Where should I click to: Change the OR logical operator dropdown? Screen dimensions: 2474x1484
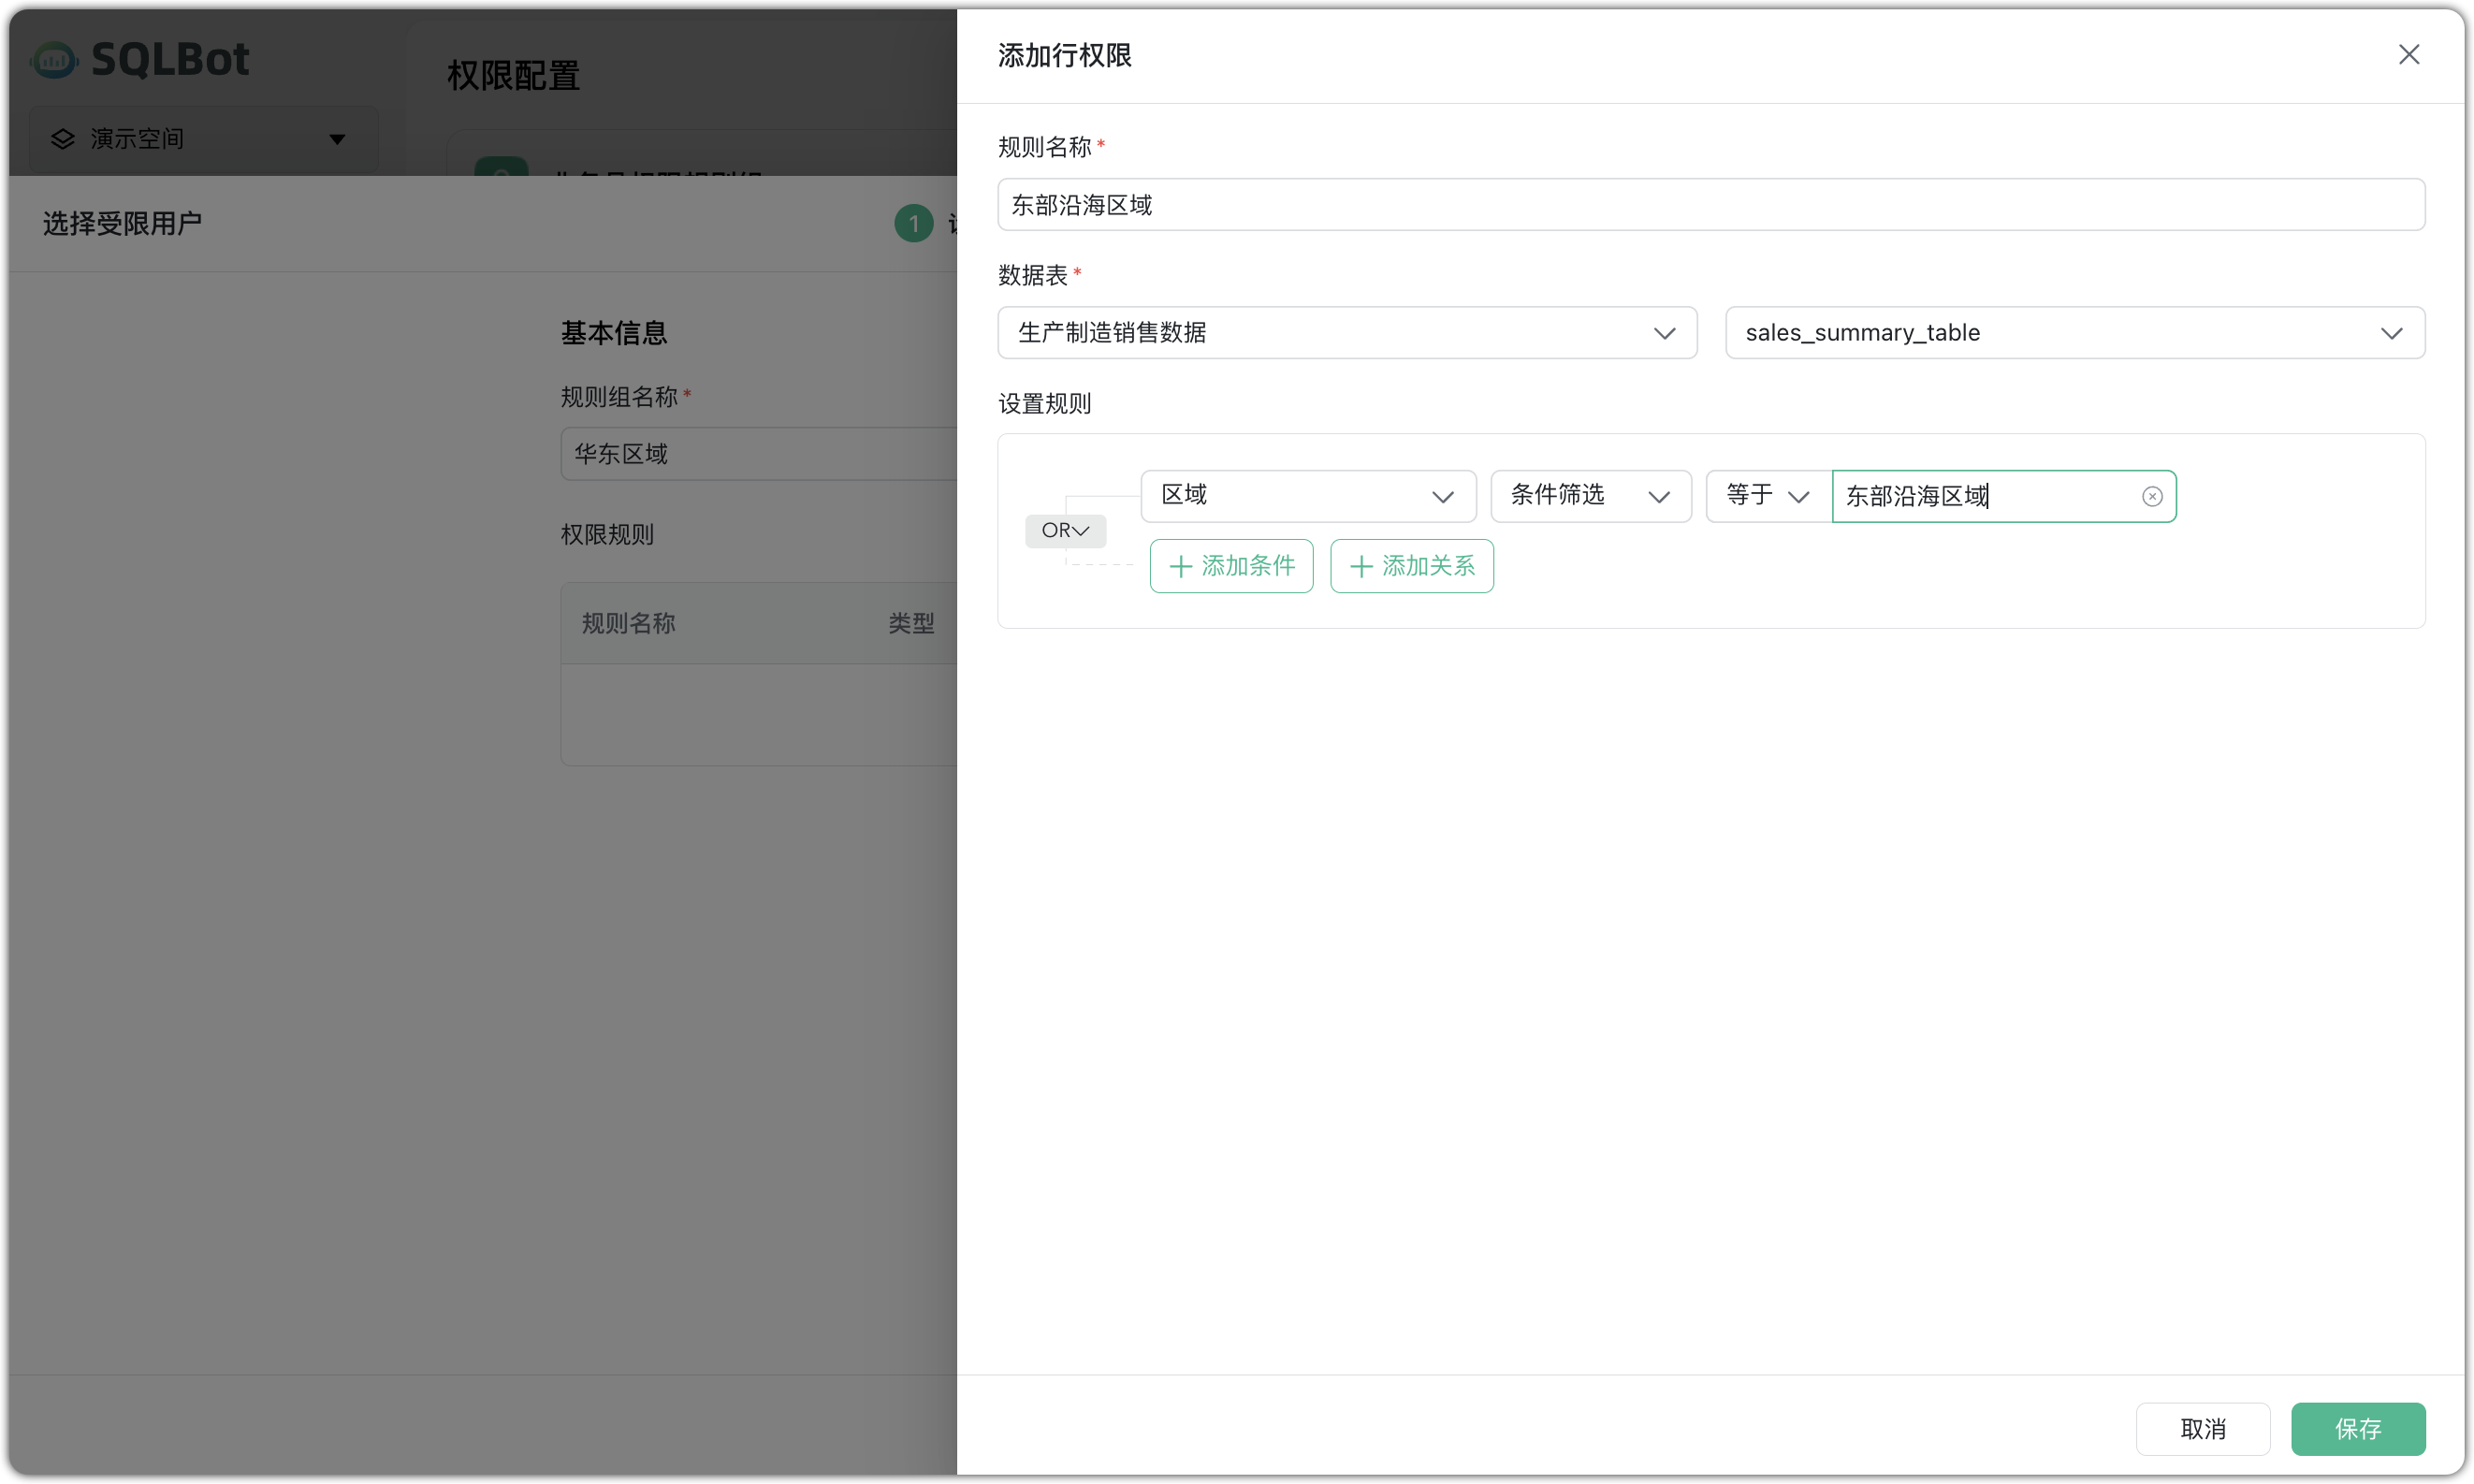pos(1065,531)
